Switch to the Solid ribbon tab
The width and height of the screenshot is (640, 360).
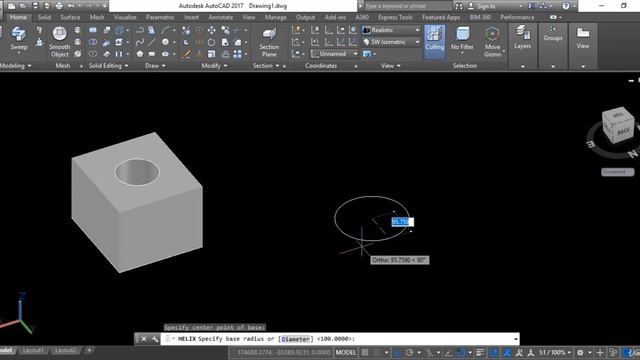pos(44,17)
